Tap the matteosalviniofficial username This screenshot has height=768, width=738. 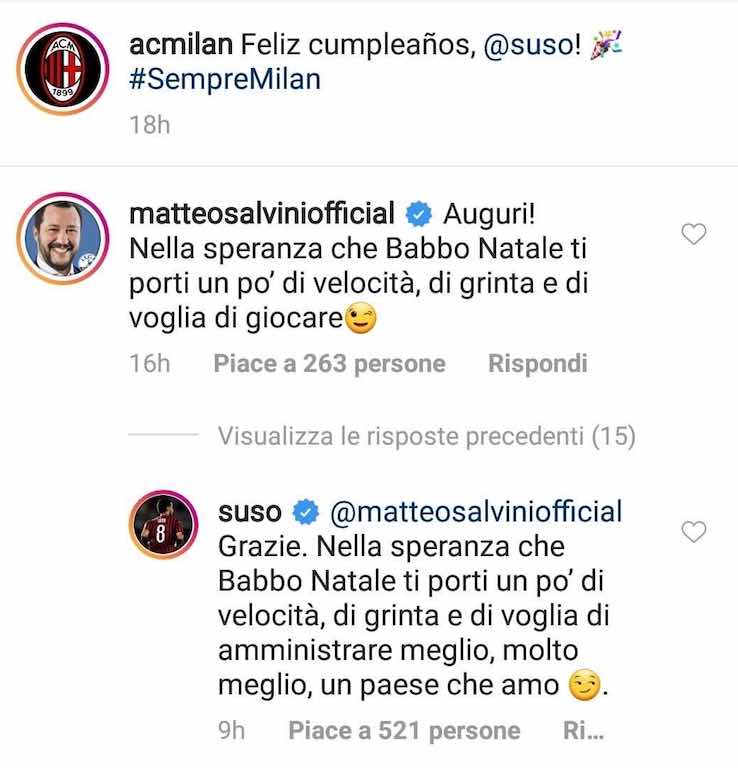(263, 212)
